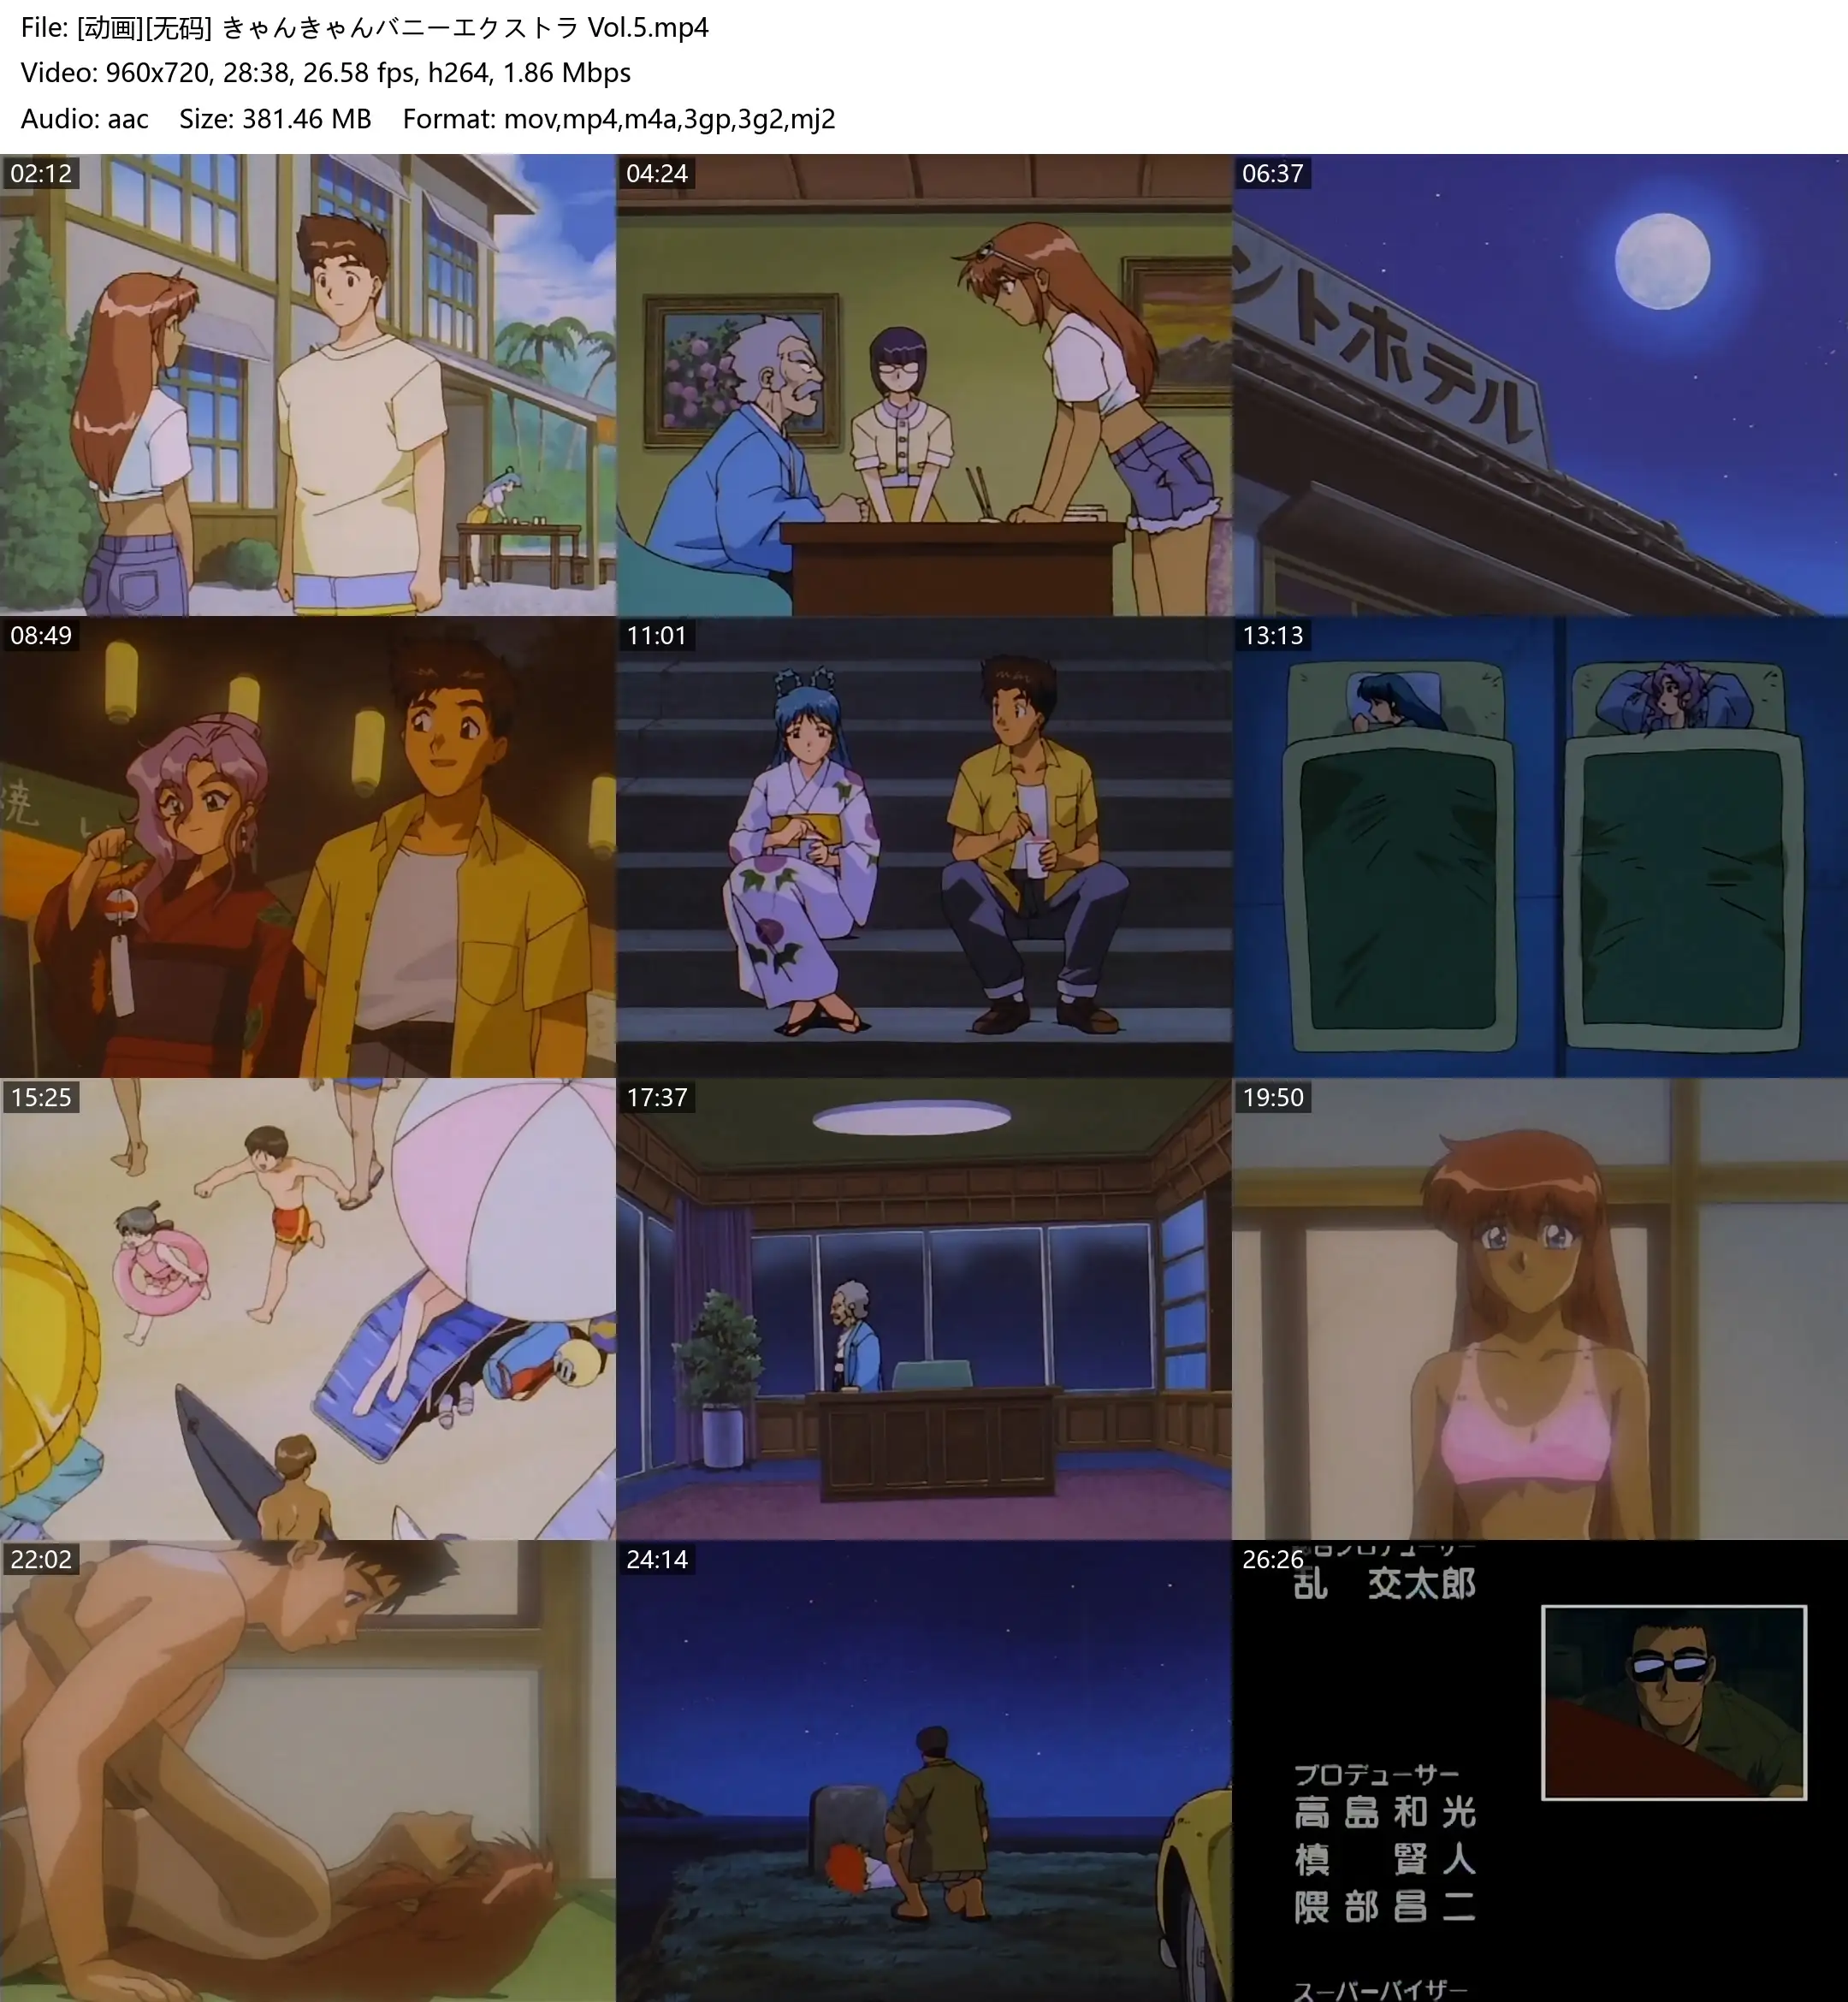Open the frame stamped 19:50
The height and width of the screenshot is (2002, 1848).
1540,1309
